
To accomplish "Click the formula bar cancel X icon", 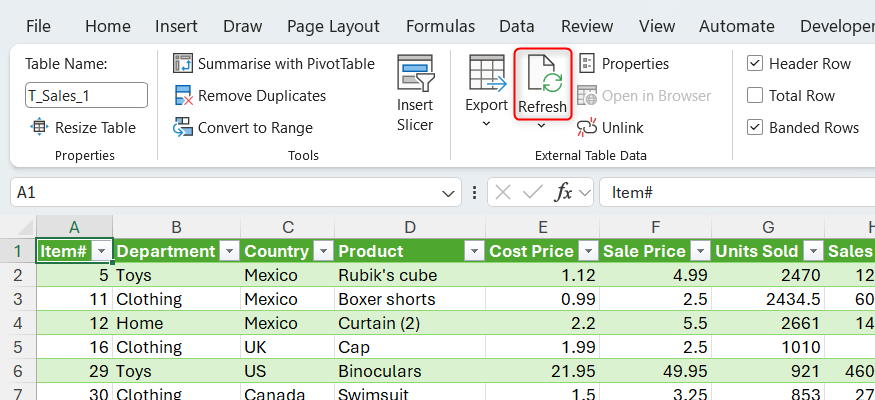I will click(503, 193).
